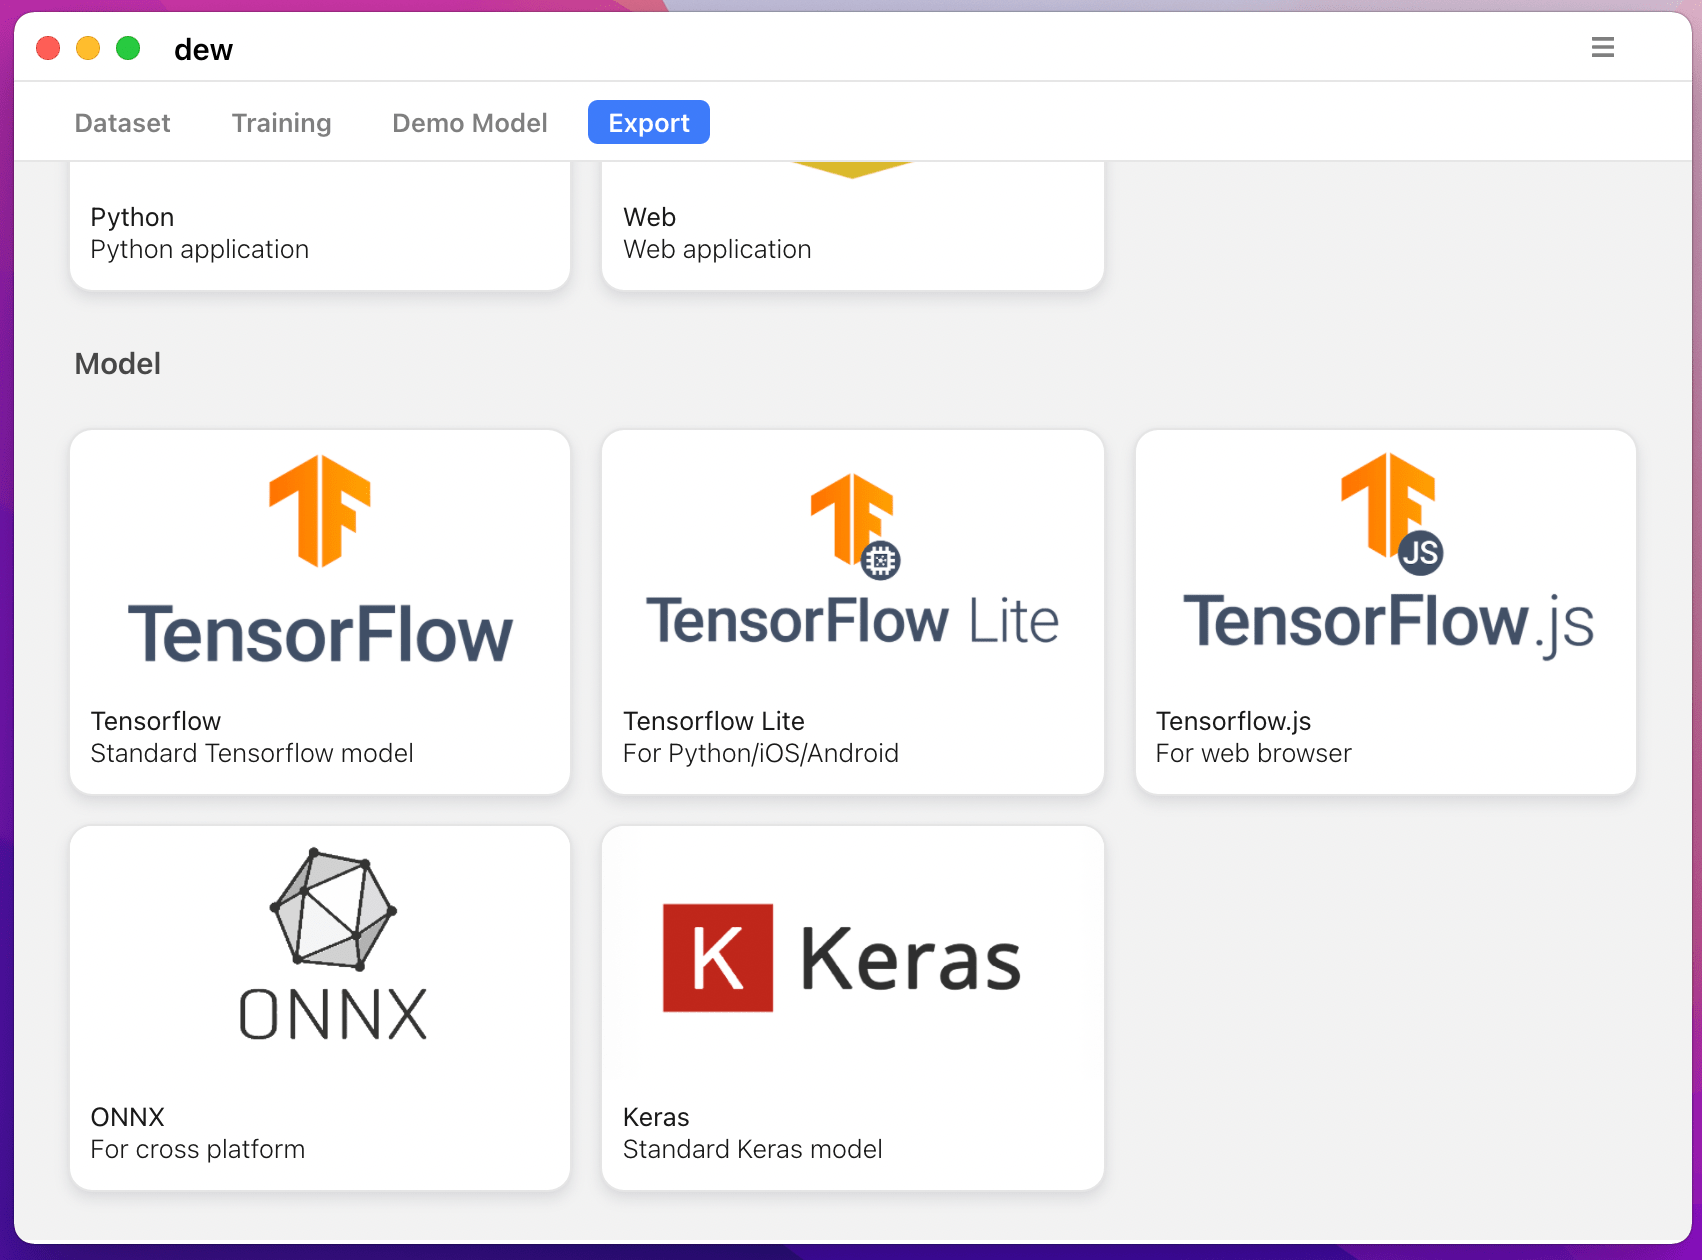Export Standard Keras model
Image resolution: width=1702 pixels, height=1260 pixels.
[x=853, y=1008]
